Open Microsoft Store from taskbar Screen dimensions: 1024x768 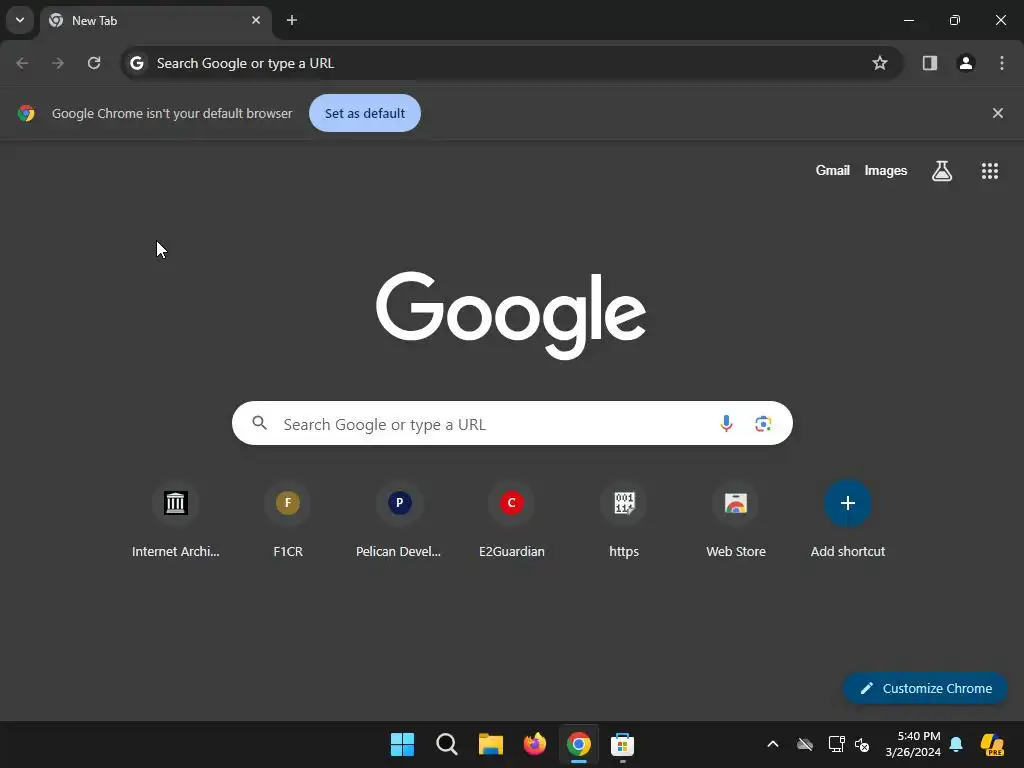click(622, 744)
